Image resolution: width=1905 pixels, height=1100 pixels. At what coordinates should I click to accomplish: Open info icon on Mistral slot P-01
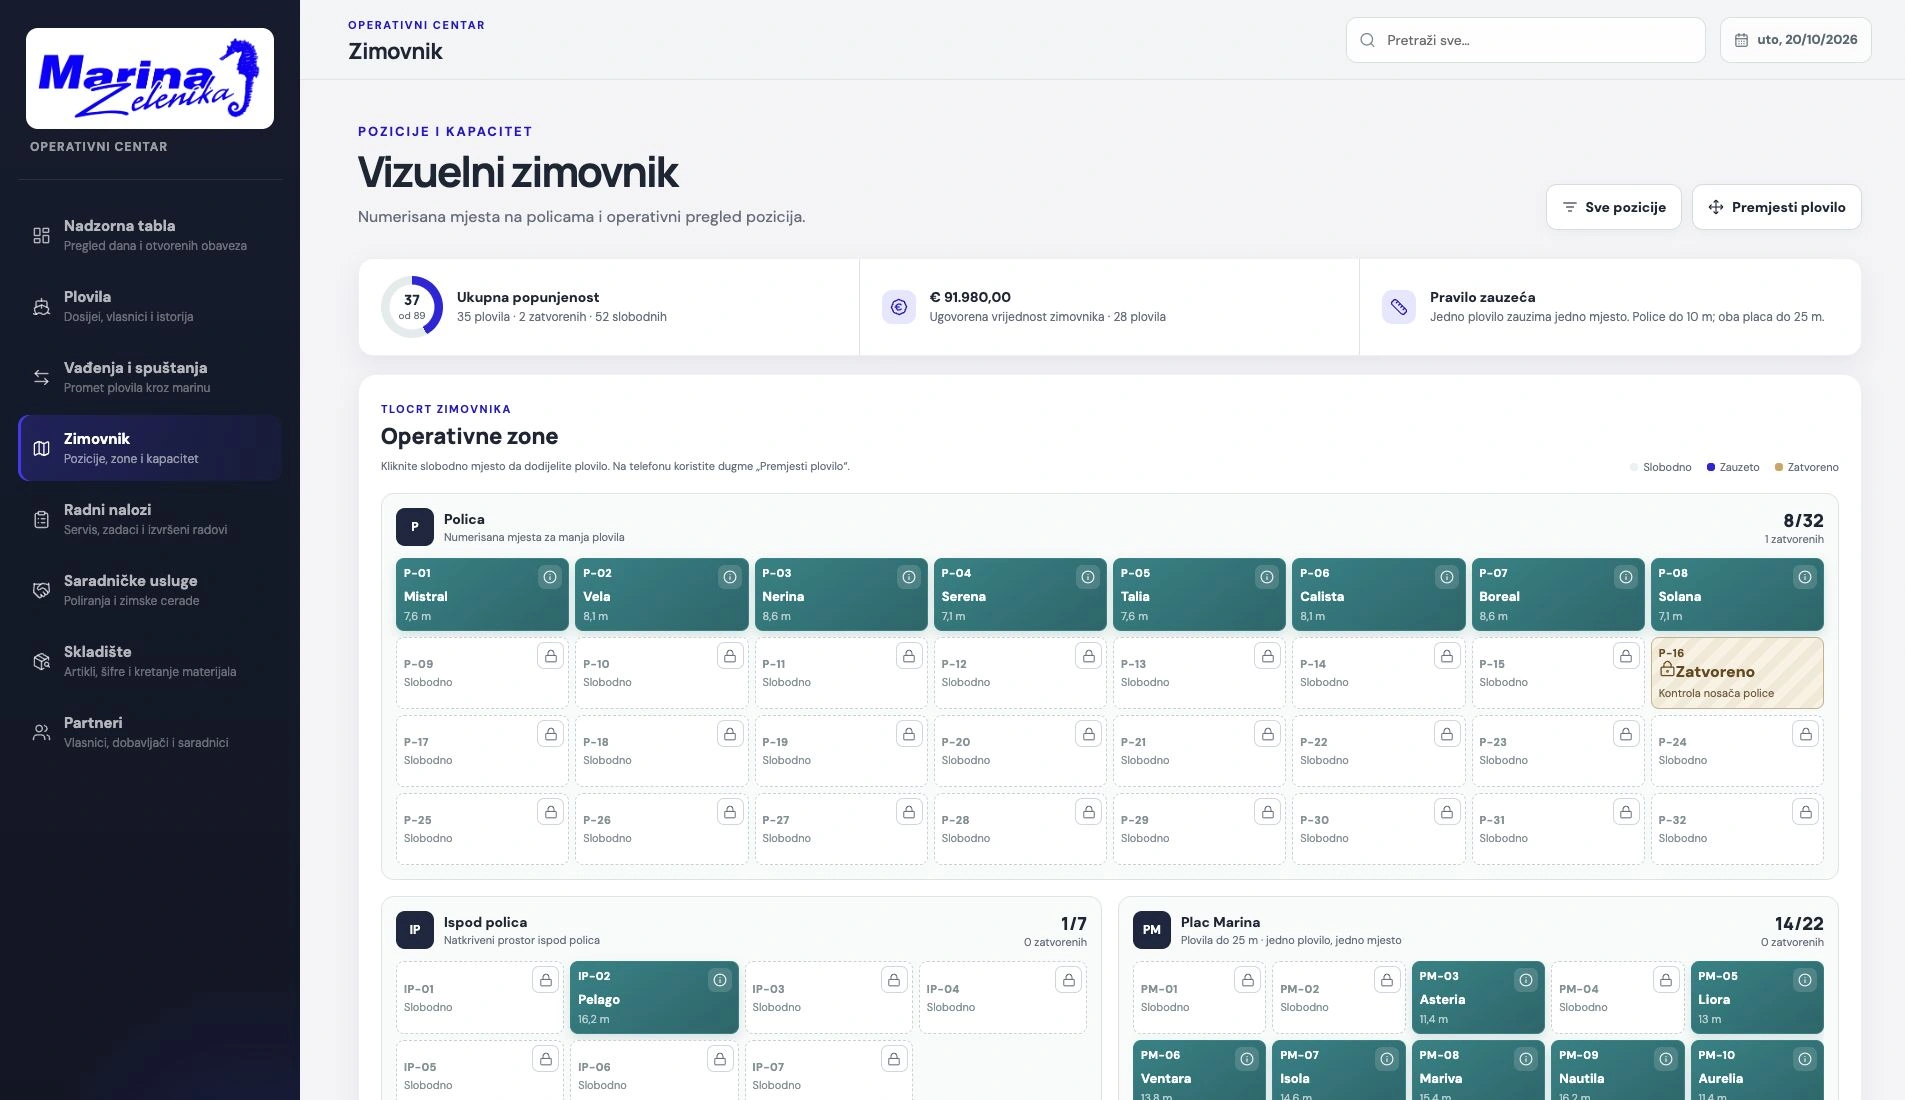(550, 577)
